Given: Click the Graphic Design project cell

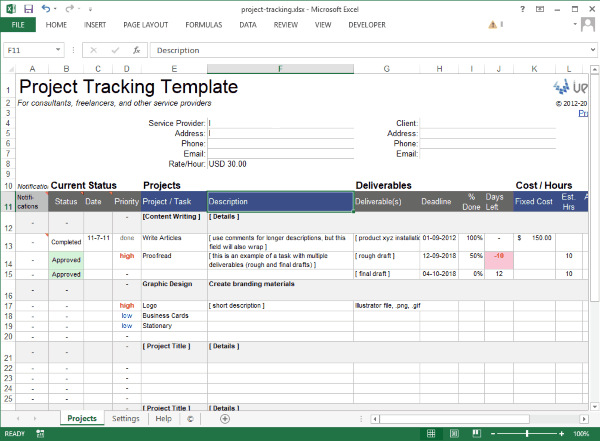Looking at the screenshot, I should 174,290.
